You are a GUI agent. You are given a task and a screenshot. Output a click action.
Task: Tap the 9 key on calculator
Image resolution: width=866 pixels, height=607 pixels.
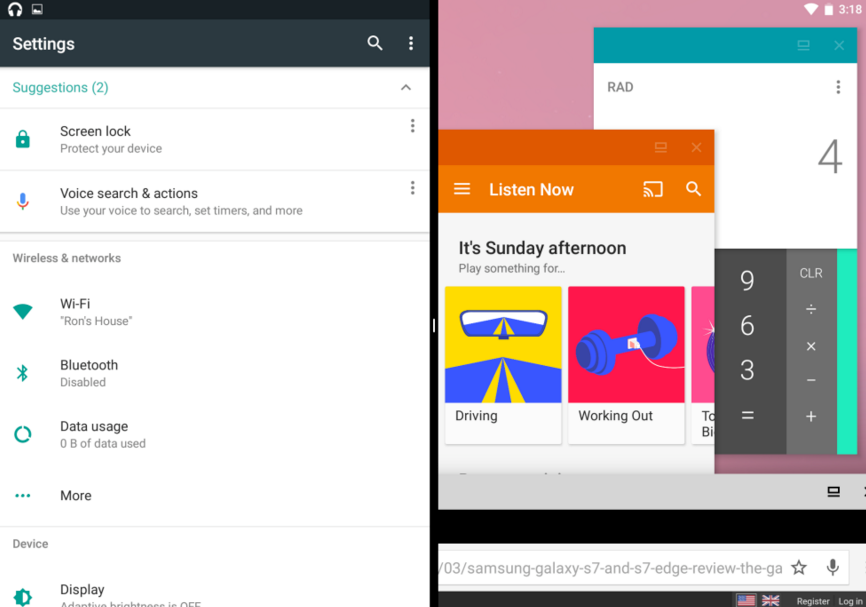pyautogui.click(x=747, y=281)
